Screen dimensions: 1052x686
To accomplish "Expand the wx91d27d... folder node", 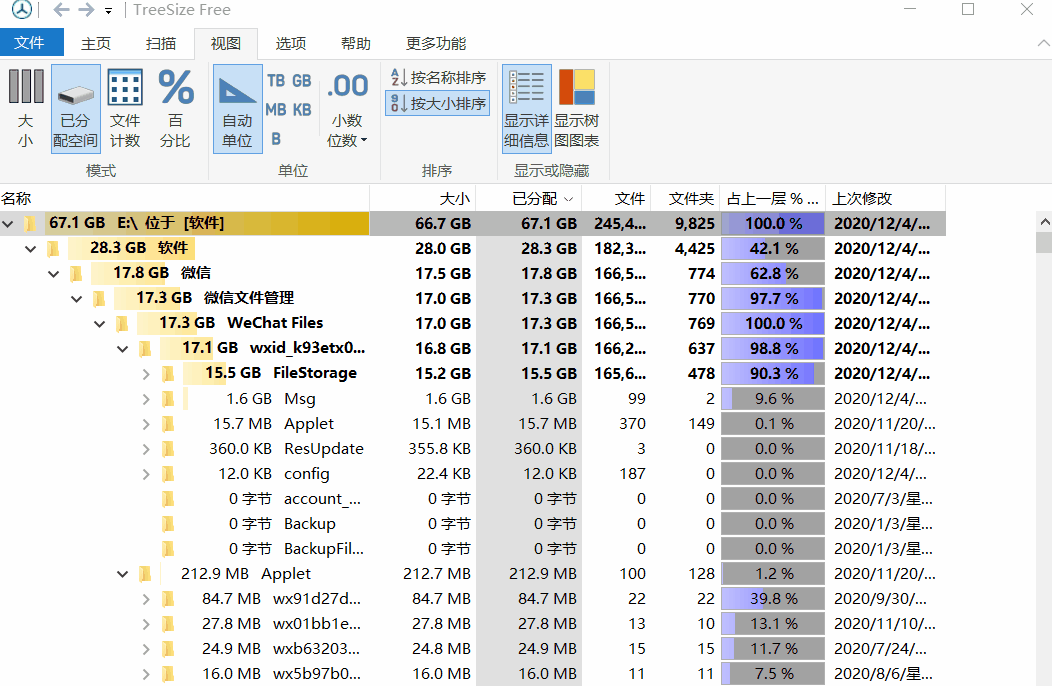I will (146, 599).
